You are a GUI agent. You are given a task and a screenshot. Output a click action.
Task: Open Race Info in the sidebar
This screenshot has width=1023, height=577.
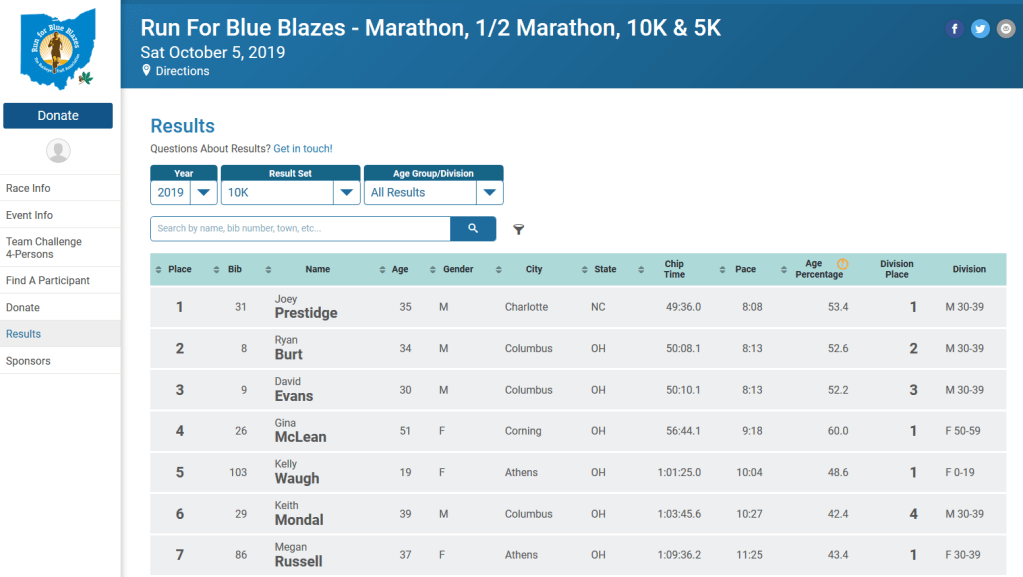[28, 188]
